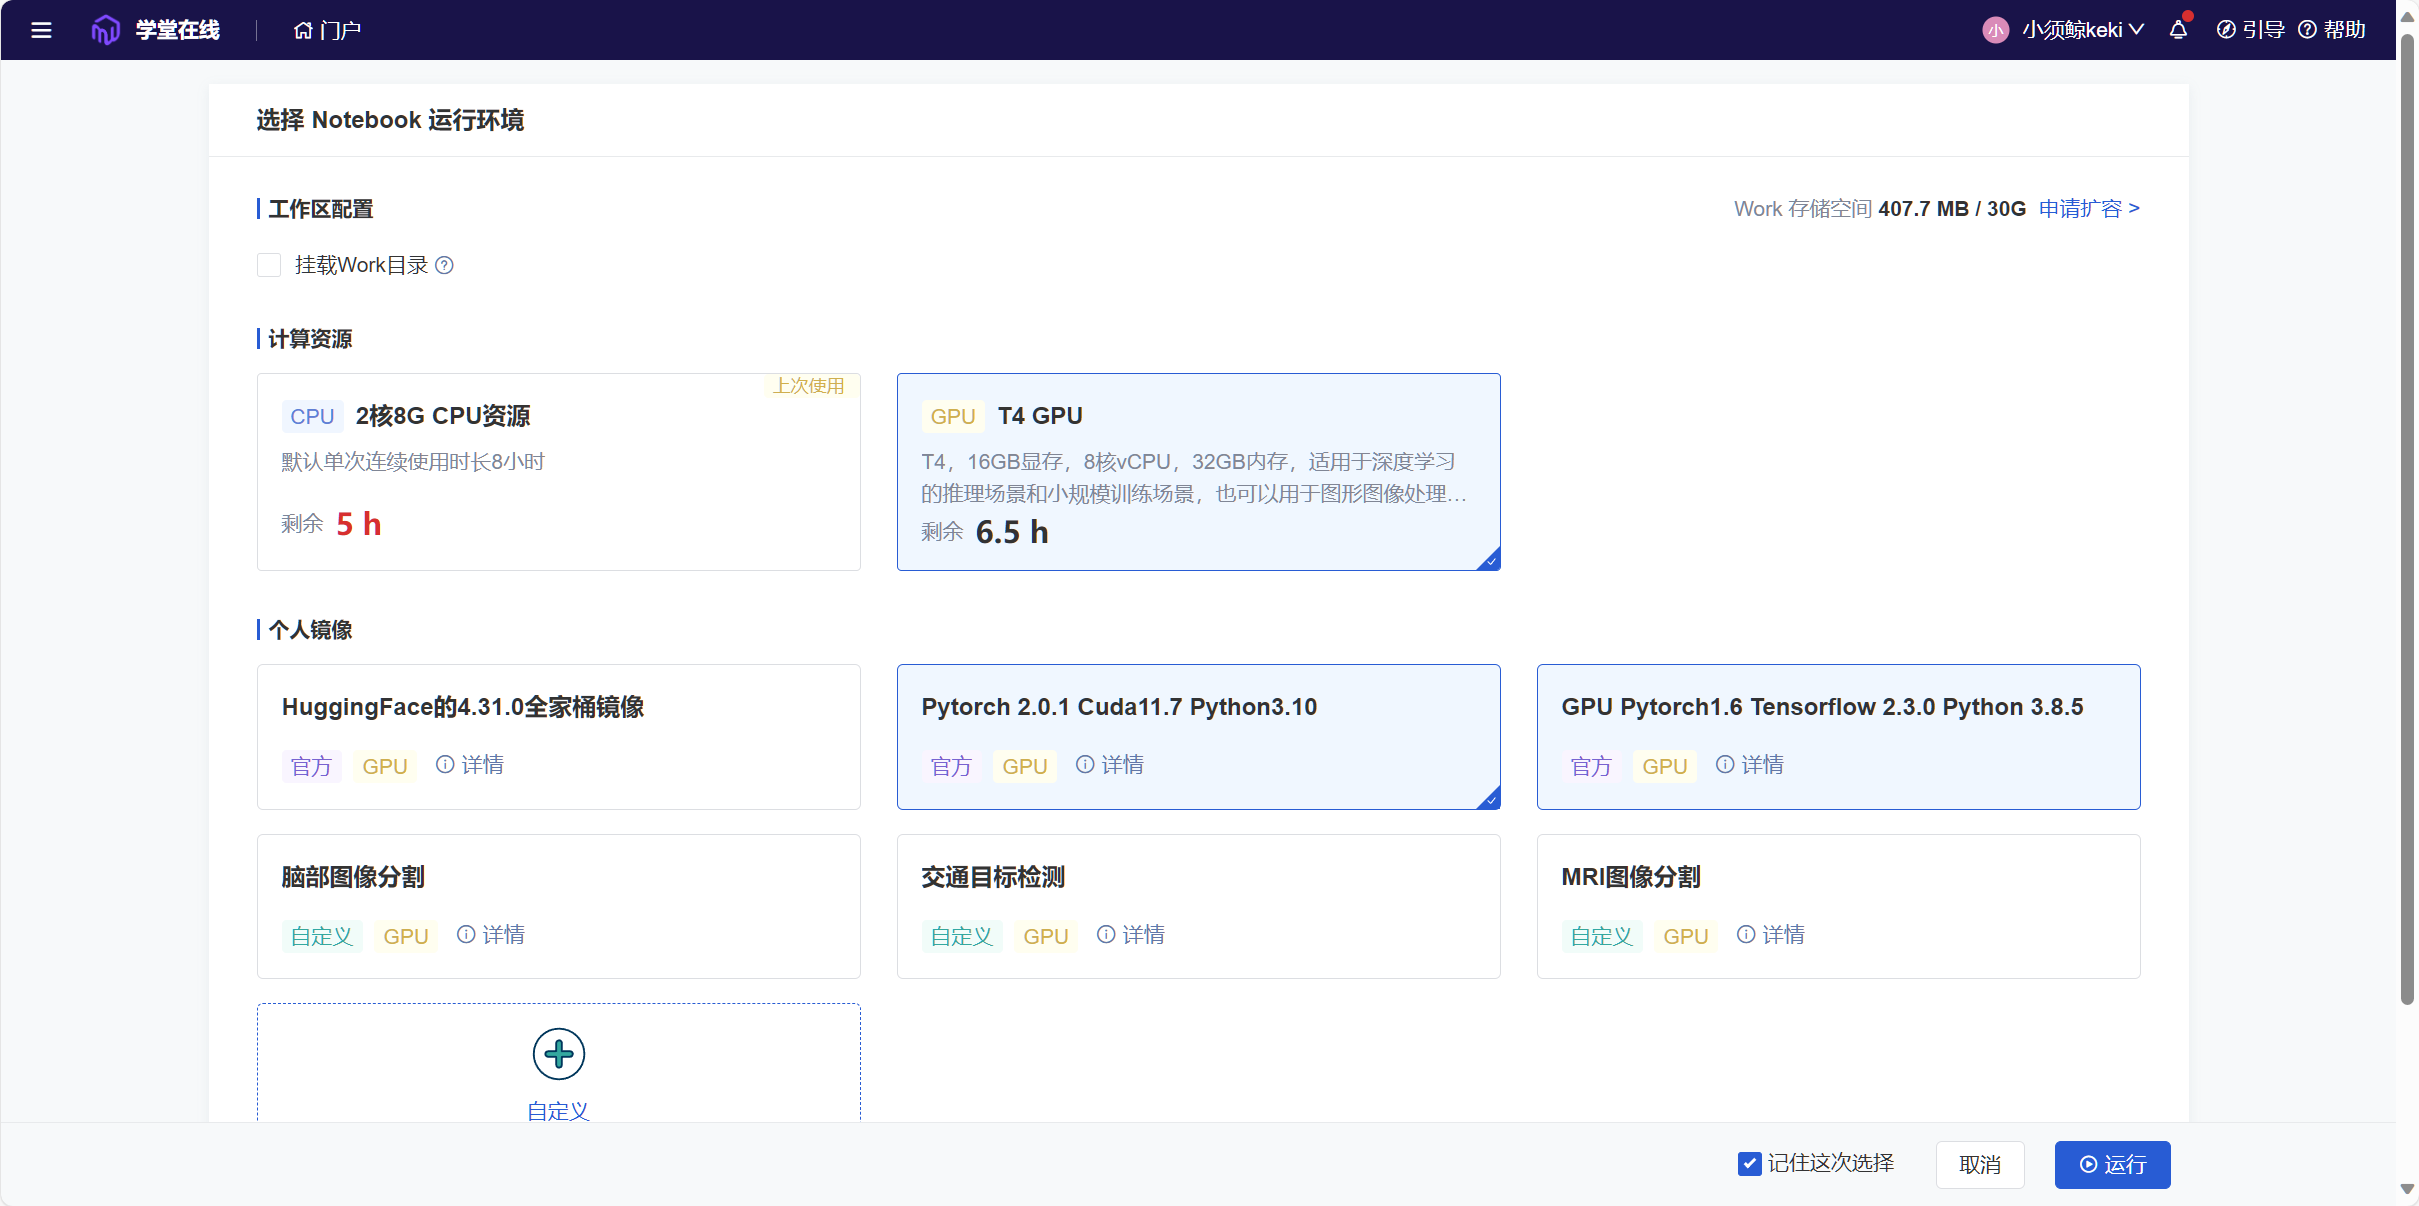The height and width of the screenshot is (1206, 2419).
Task: Click help icon beside 挂载Work目录
Action: (445, 265)
